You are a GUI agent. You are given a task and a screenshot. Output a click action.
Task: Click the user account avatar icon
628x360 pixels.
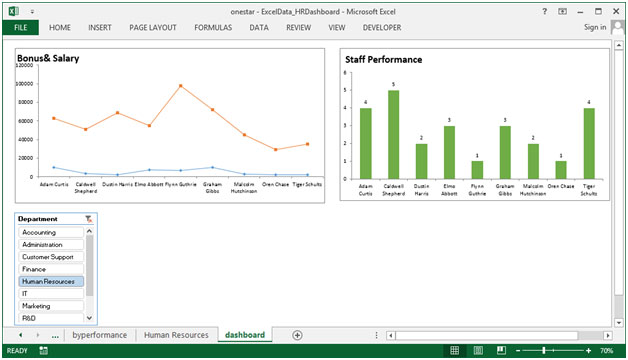(617, 27)
